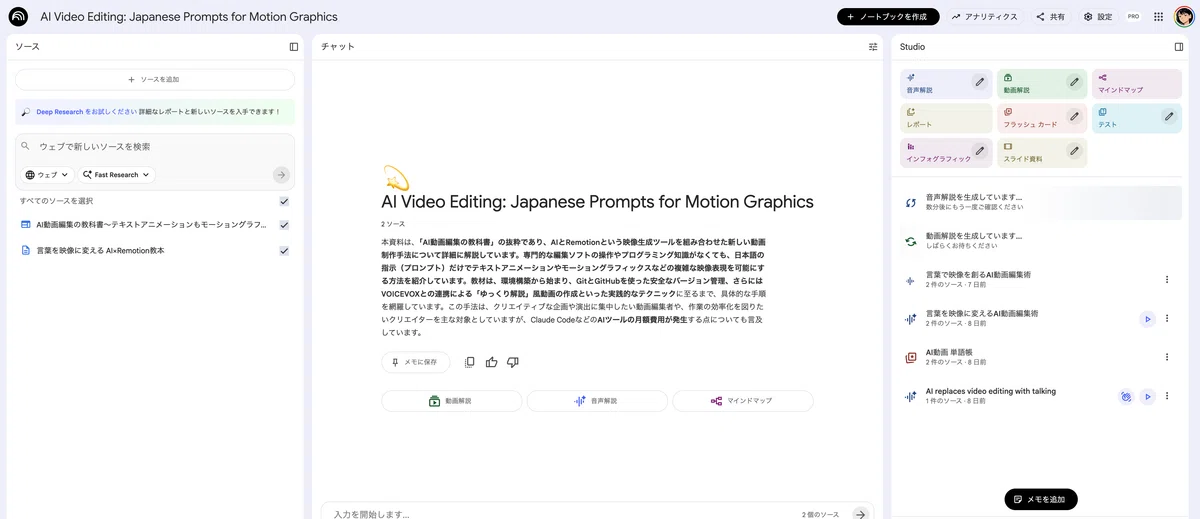Click the PRO badge
The width and height of the screenshot is (1200, 519).
pyautogui.click(x=1133, y=17)
